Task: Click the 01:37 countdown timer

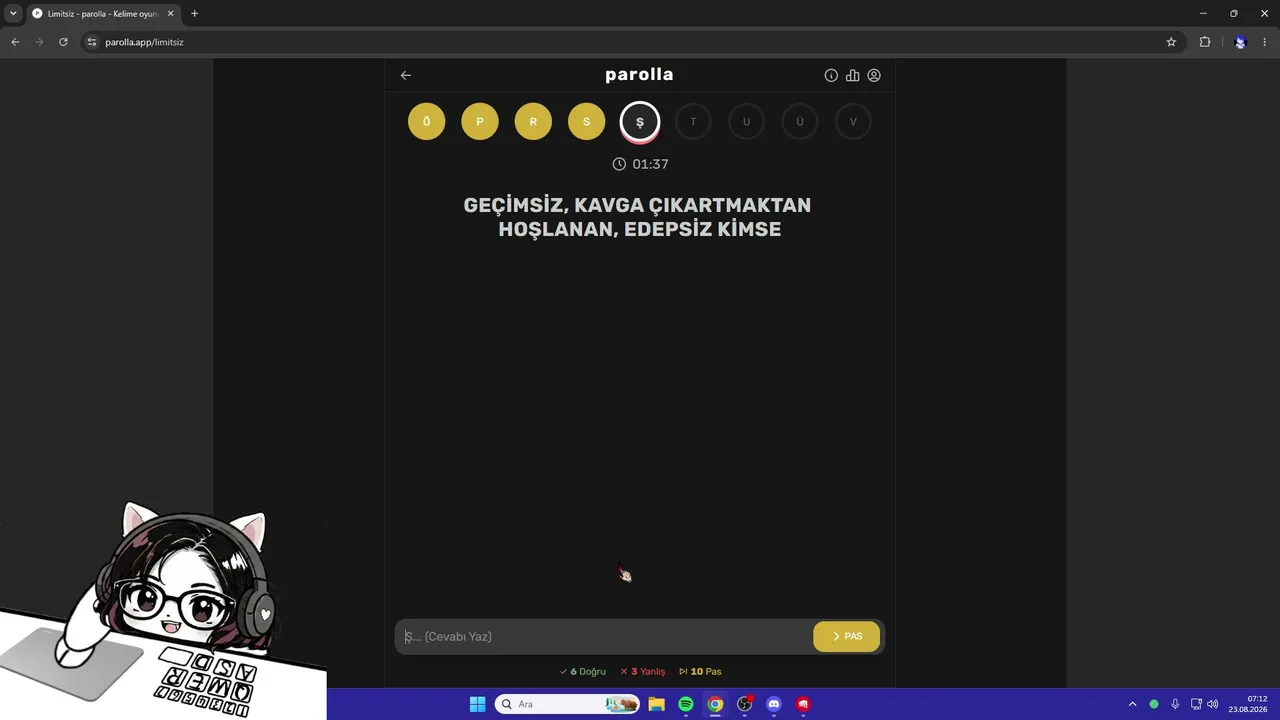Action: [640, 164]
